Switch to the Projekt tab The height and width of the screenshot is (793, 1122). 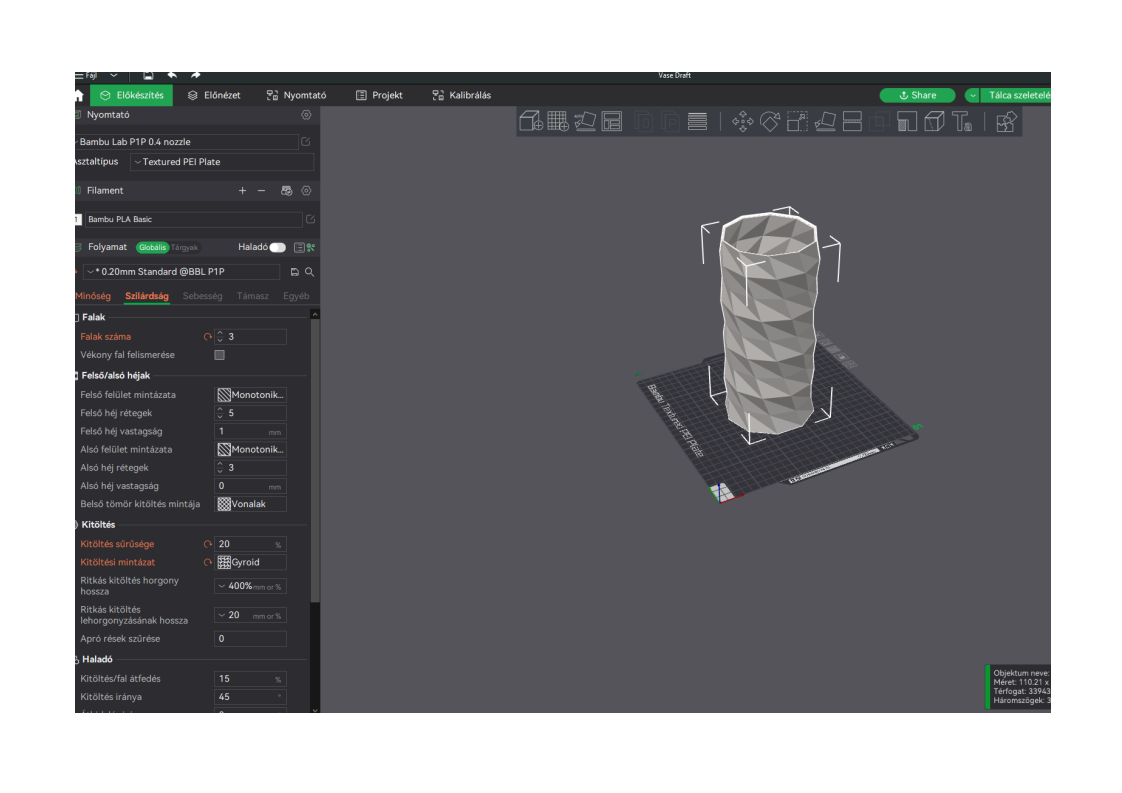tap(379, 95)
